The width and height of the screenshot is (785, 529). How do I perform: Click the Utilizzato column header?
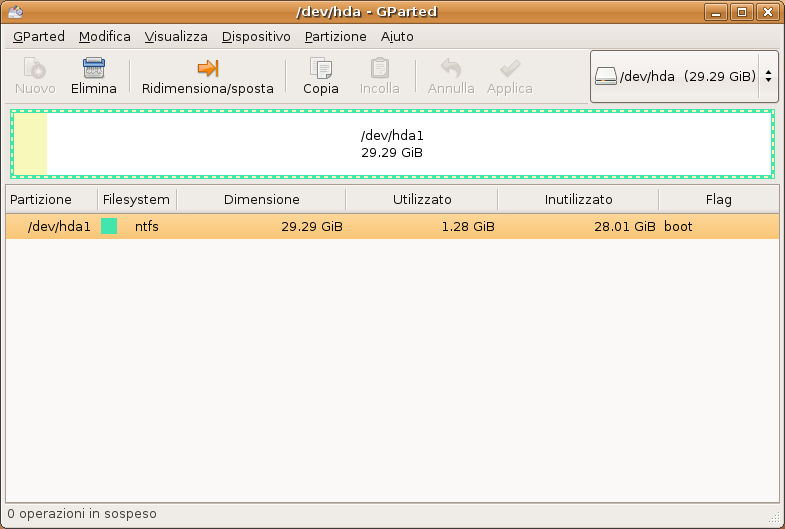pyautogui.click(x=422, y=199)
